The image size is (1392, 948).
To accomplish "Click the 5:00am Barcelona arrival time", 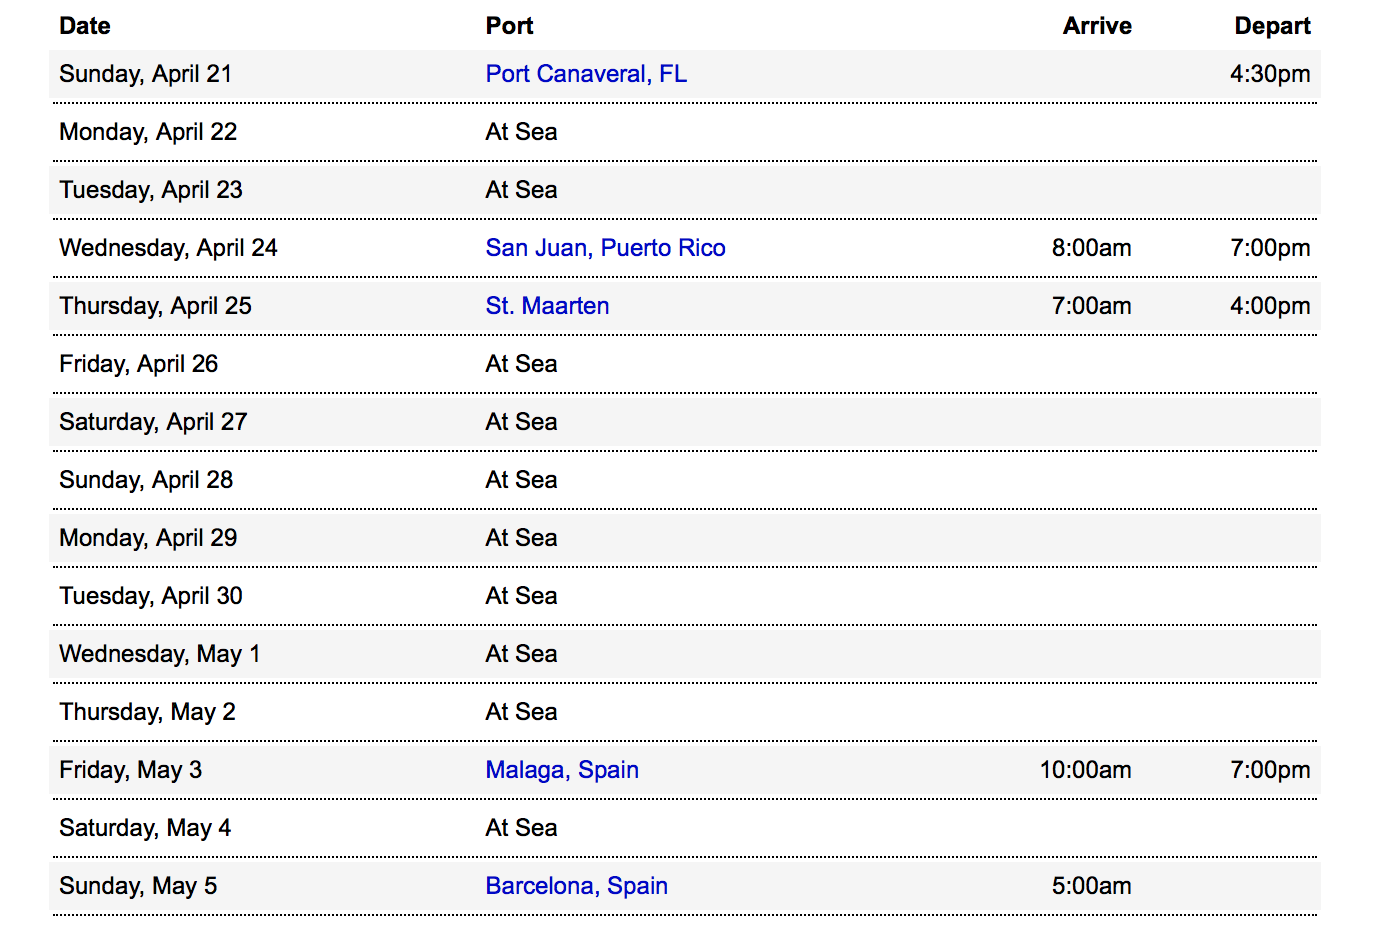I will tap(1091, 886).
